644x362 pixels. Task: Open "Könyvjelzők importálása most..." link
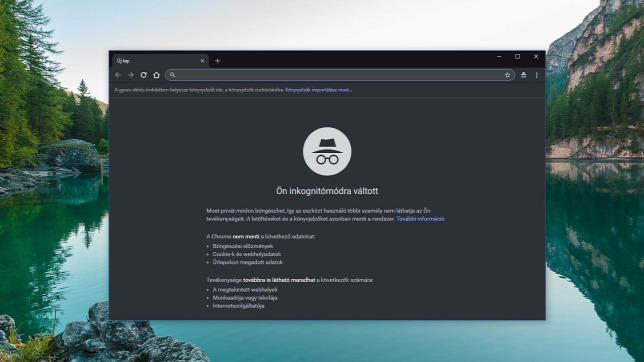pyautogui.click(x=318, y=90)
